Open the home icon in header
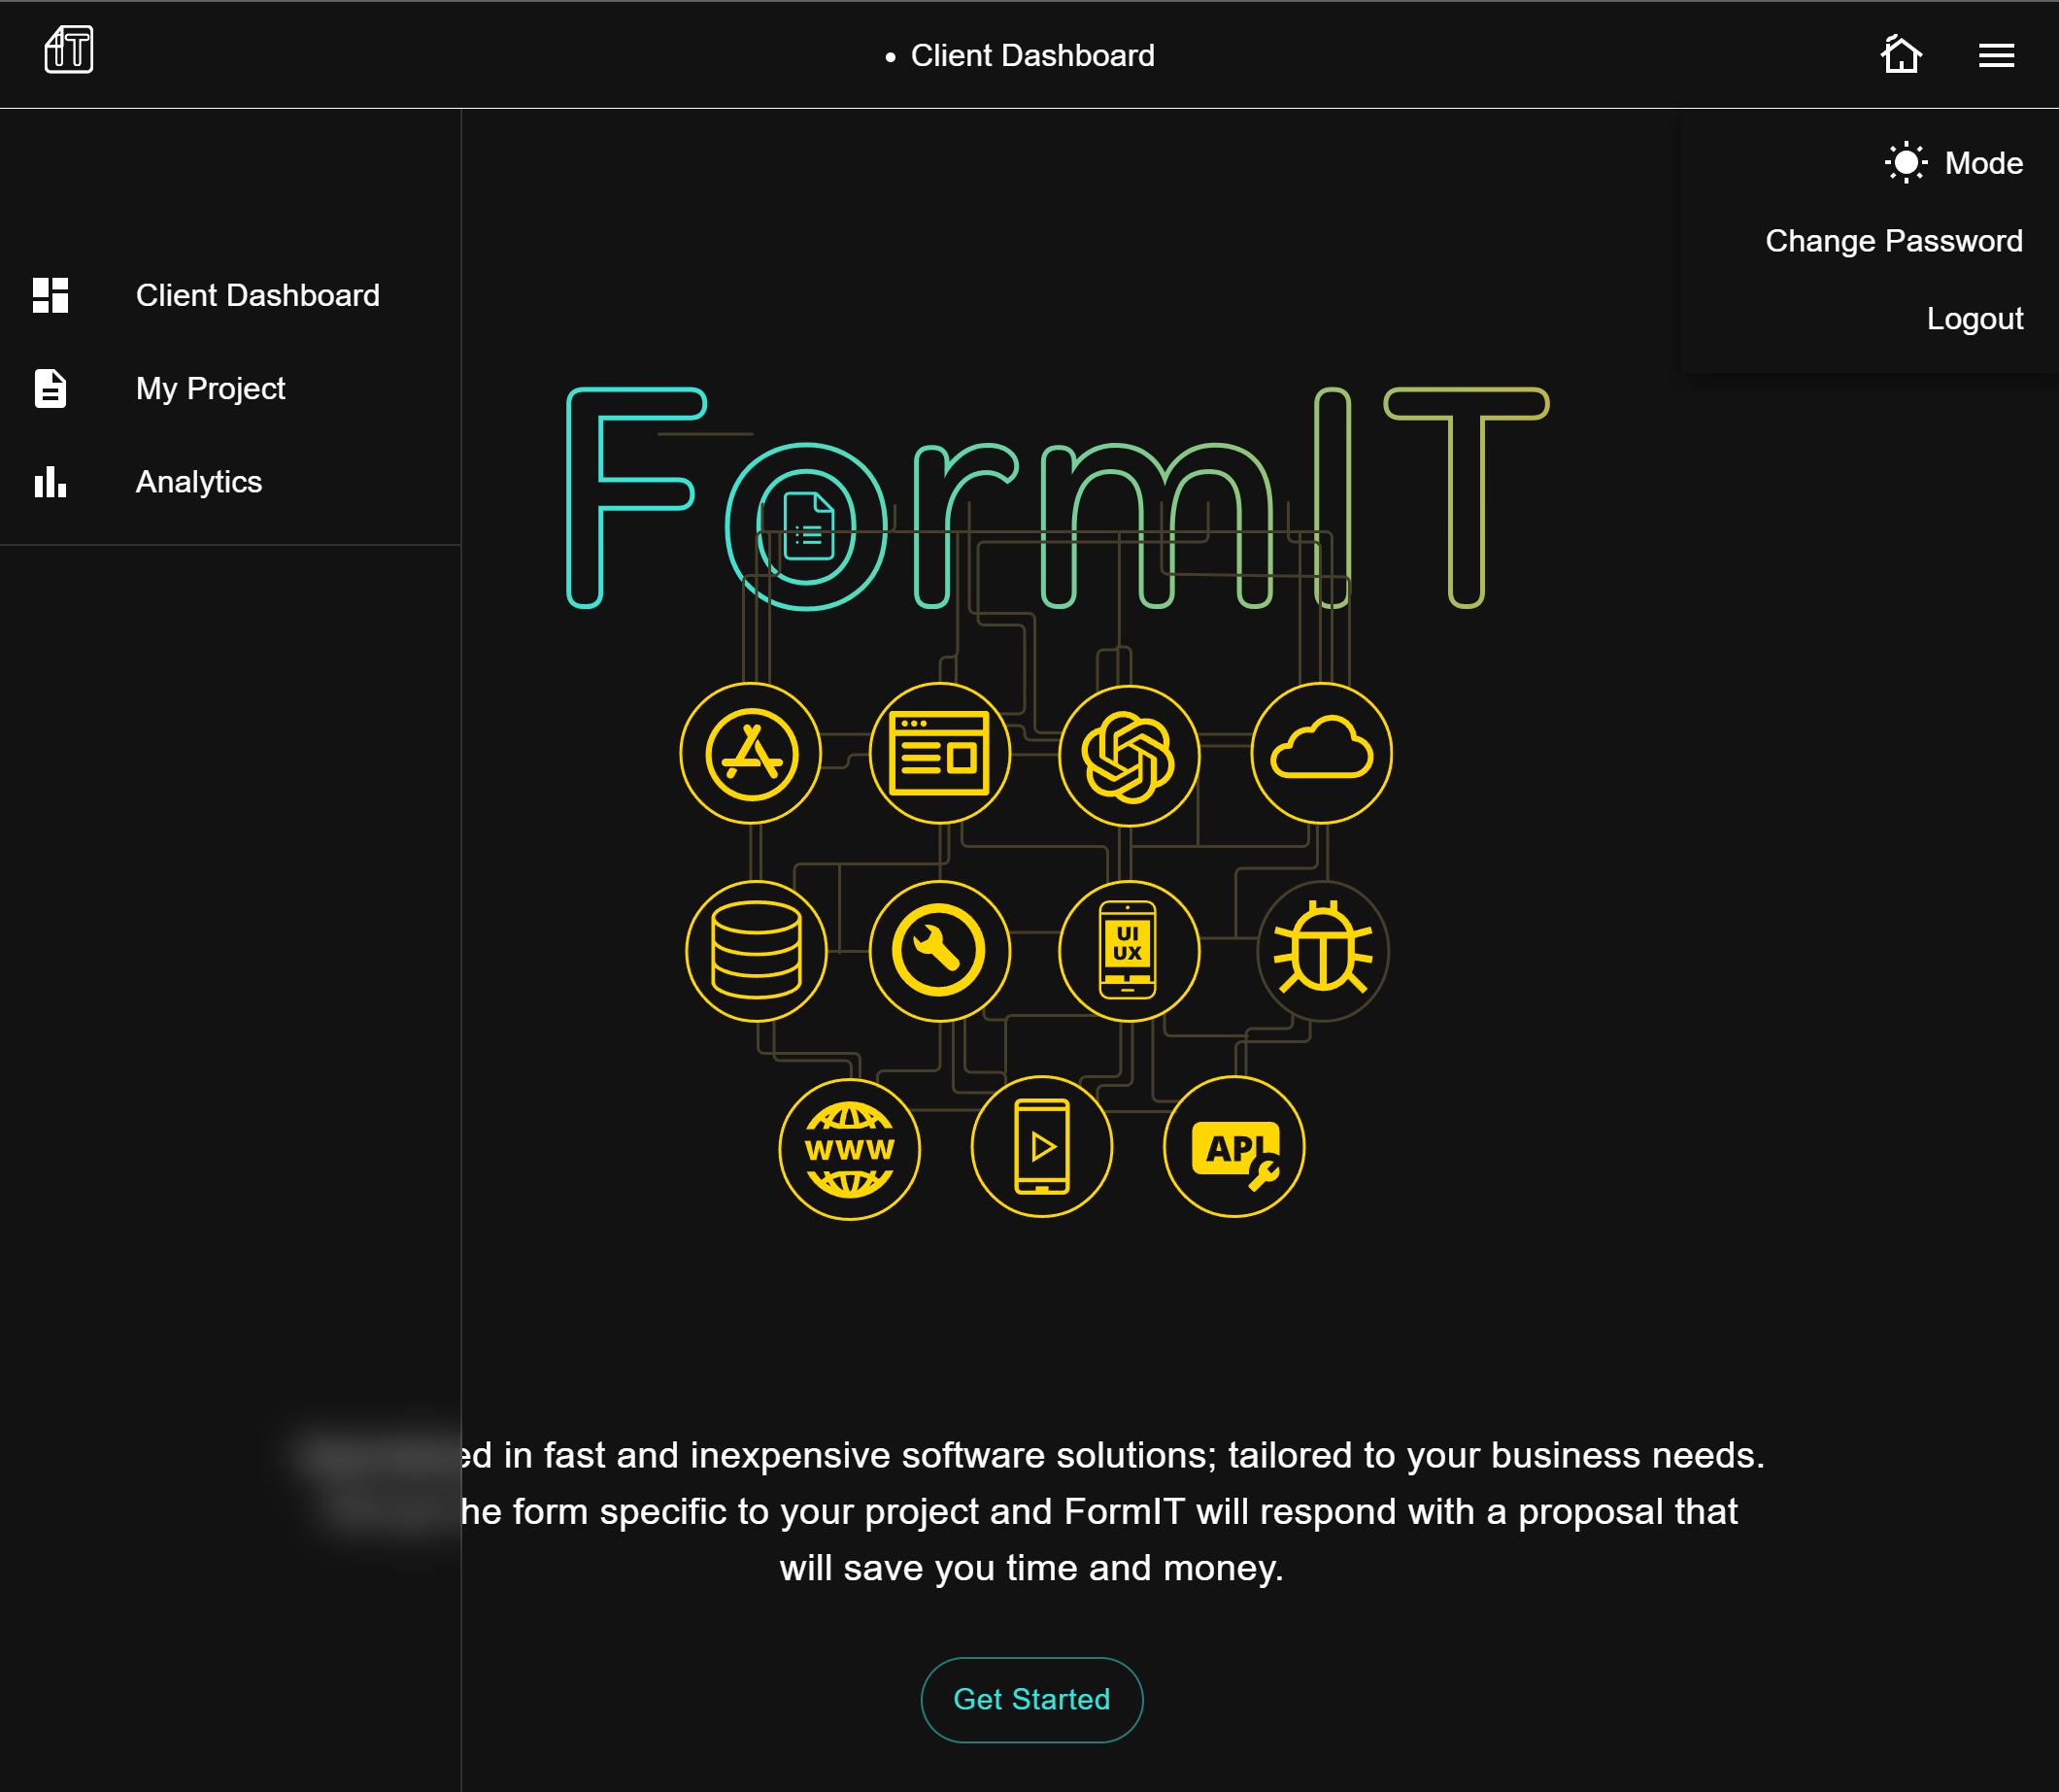Image resolution: width=2059 pixels, height=1792 pixels. tap(1901, 54)
